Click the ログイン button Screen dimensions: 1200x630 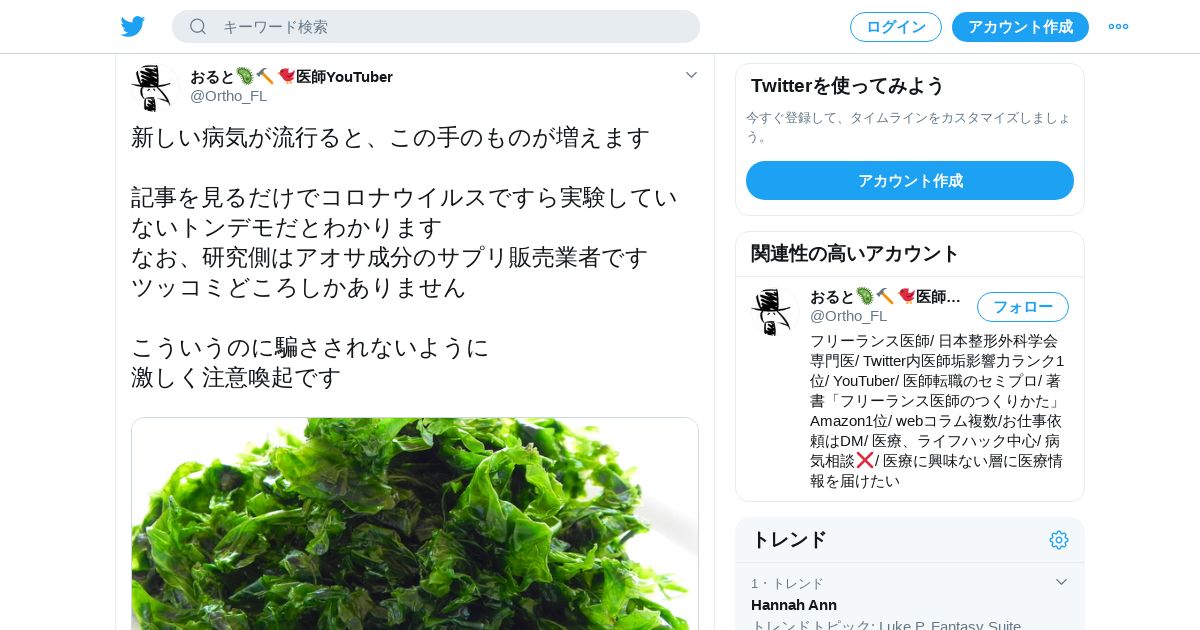(896, 27)
